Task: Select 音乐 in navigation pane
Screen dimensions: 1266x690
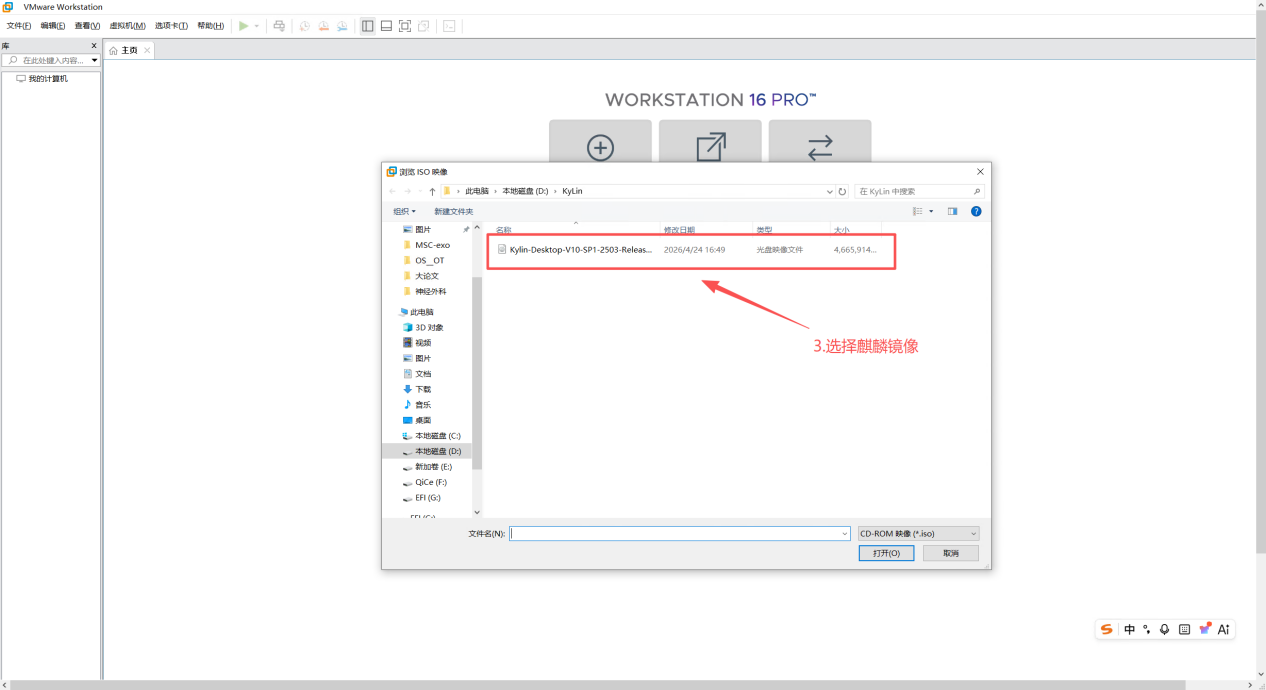Action: [x=417, y=405]
